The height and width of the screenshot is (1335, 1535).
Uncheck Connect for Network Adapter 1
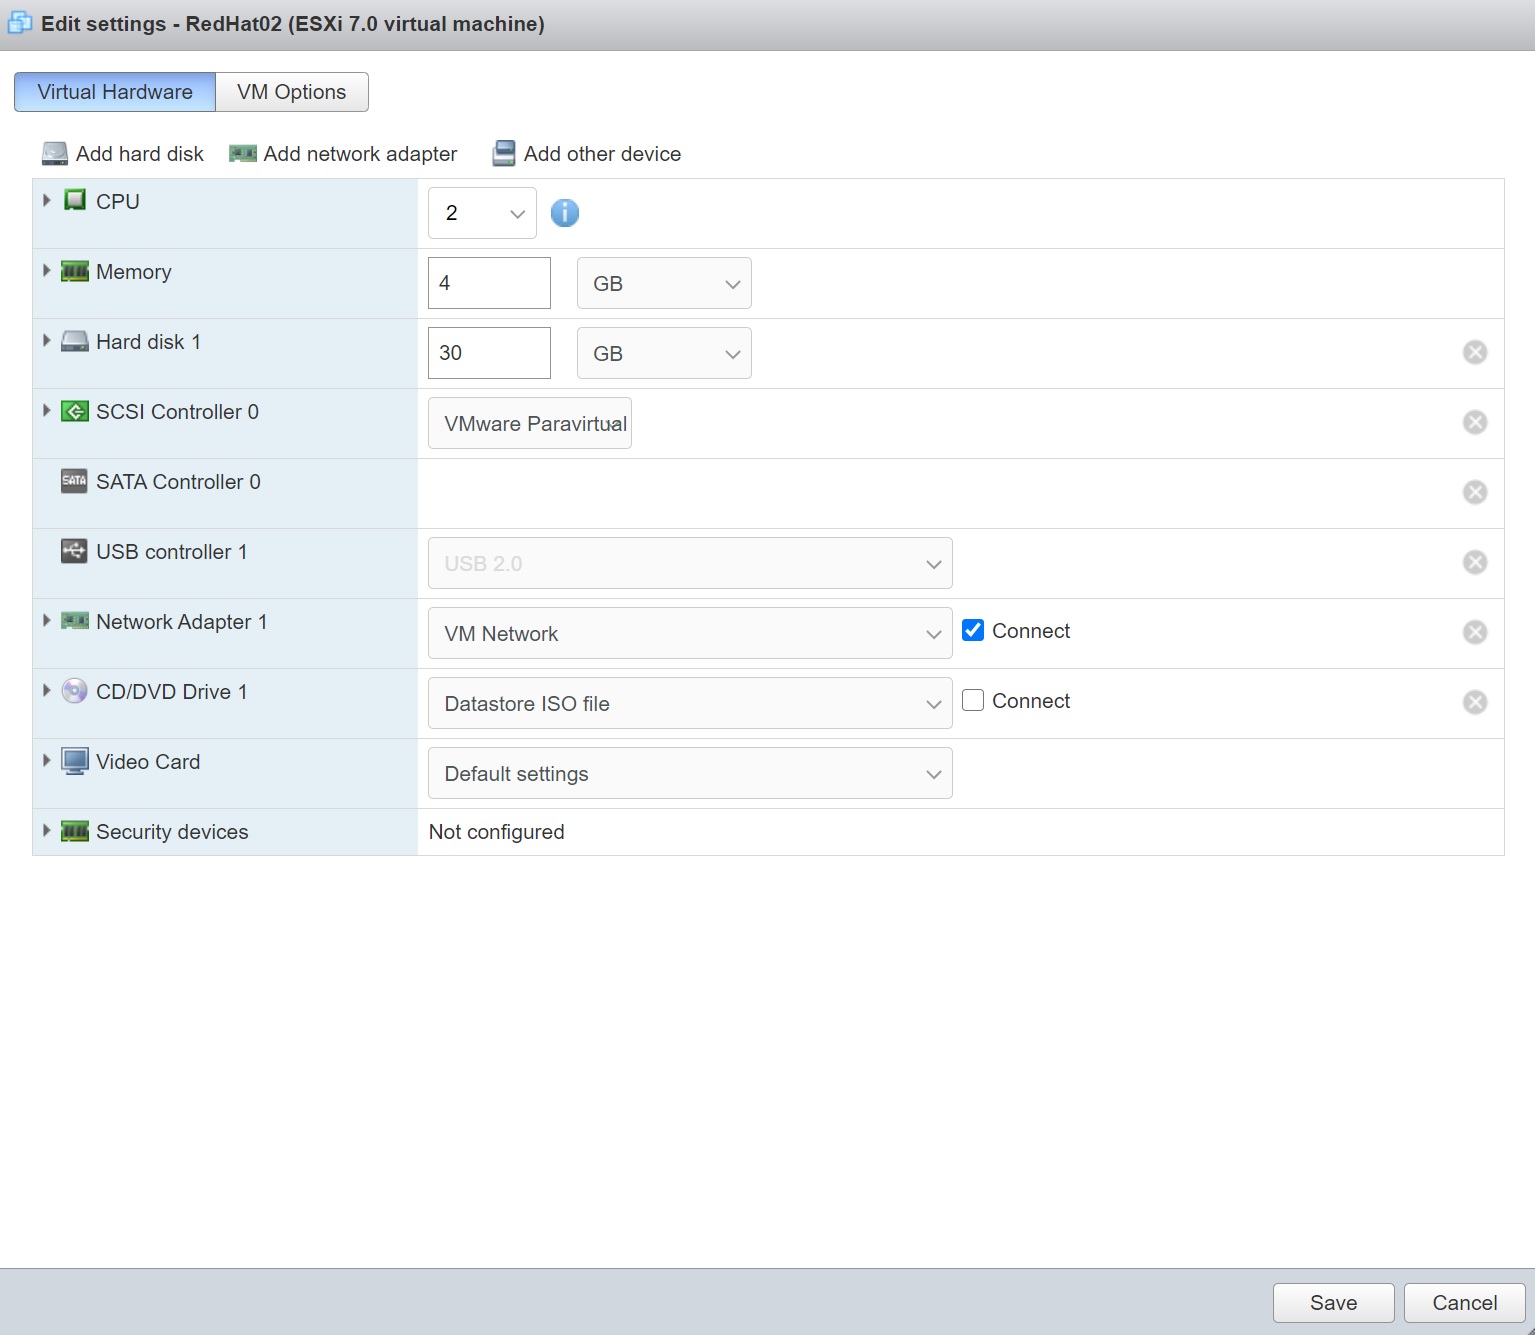973,630
